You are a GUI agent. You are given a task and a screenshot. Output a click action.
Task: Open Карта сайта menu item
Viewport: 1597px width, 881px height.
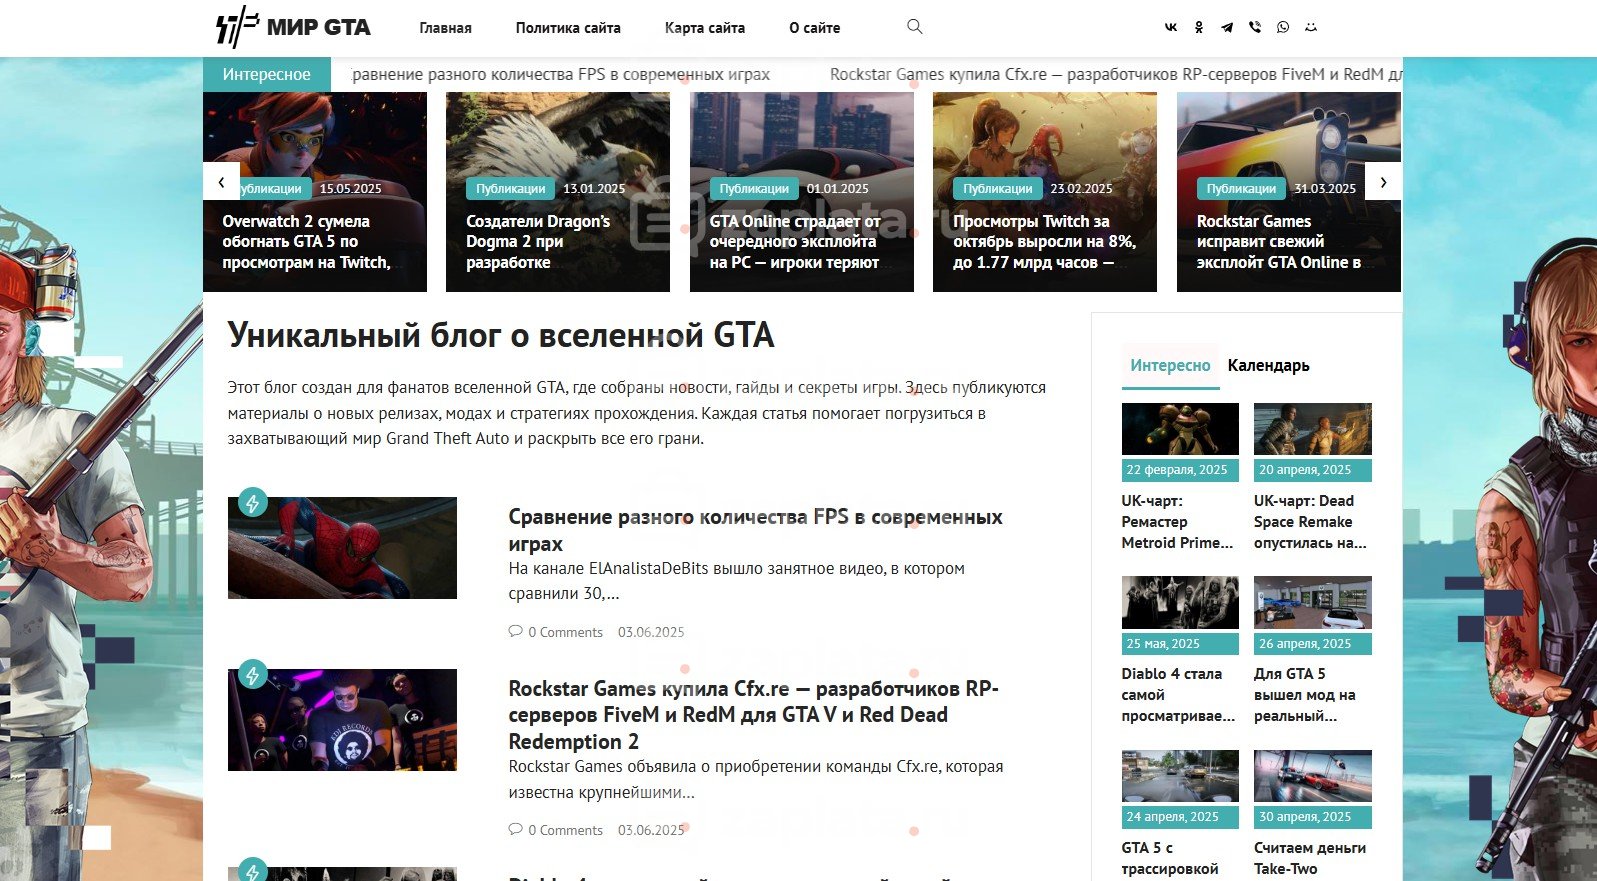click(705, 28)
